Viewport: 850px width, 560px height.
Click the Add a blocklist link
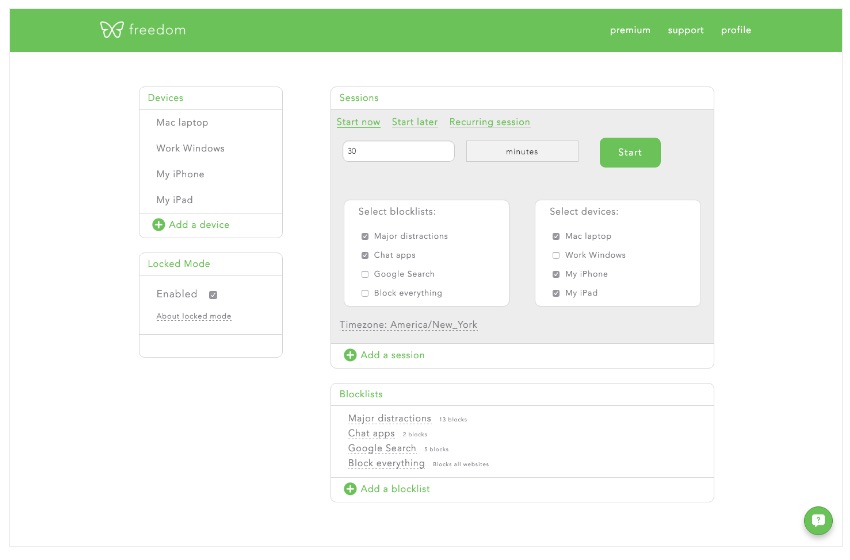click(x=395, y=489)
